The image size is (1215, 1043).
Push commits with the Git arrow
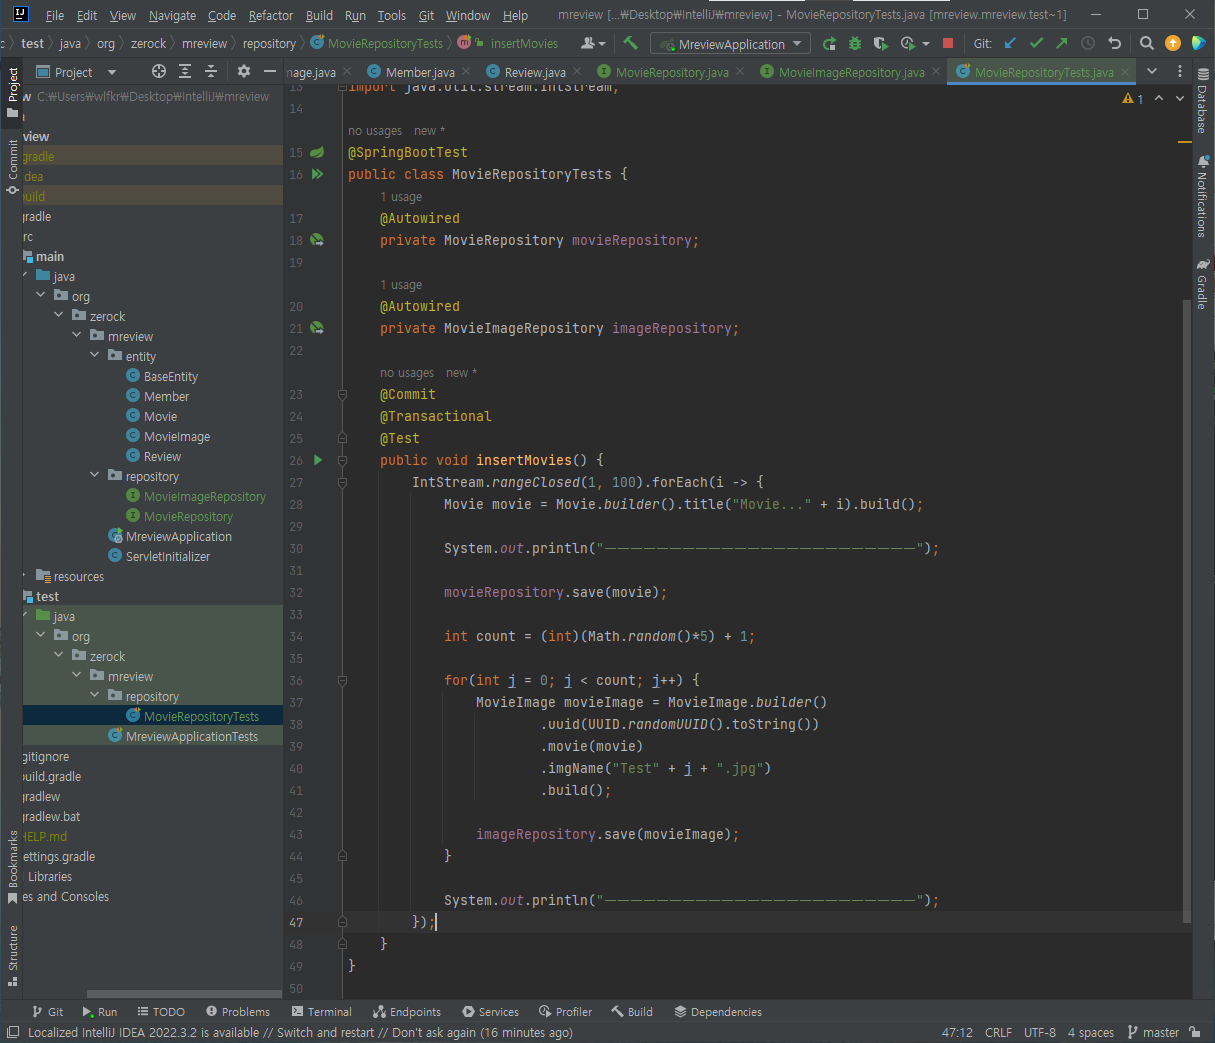pos(1061,43)
